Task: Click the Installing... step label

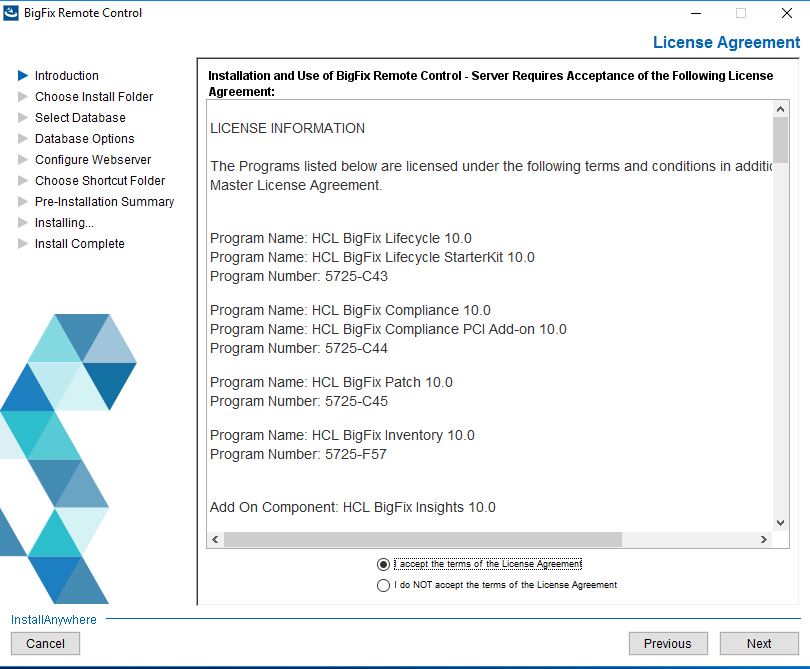Action: coord(64,223)
